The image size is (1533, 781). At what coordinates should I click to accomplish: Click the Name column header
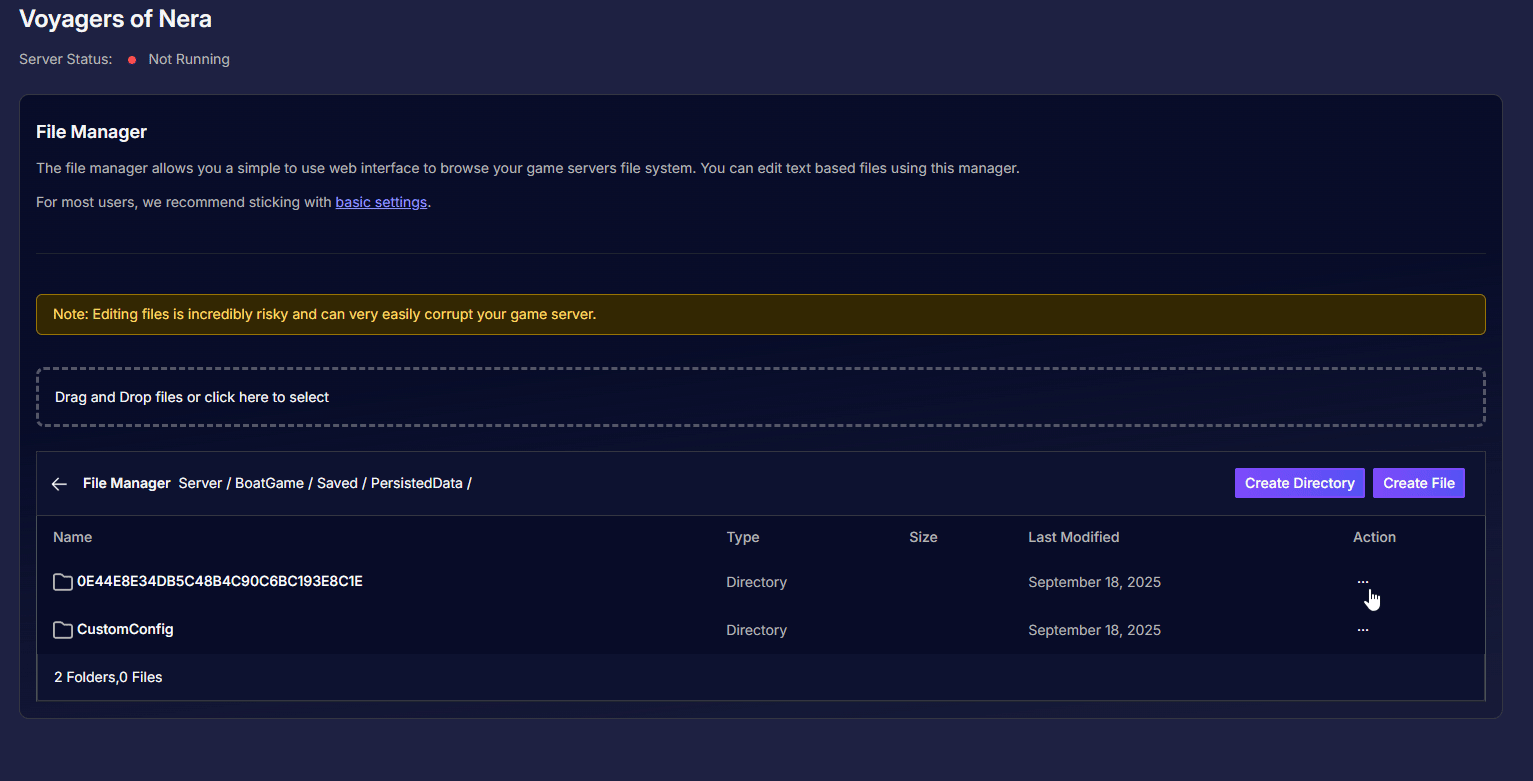point(72,537)
